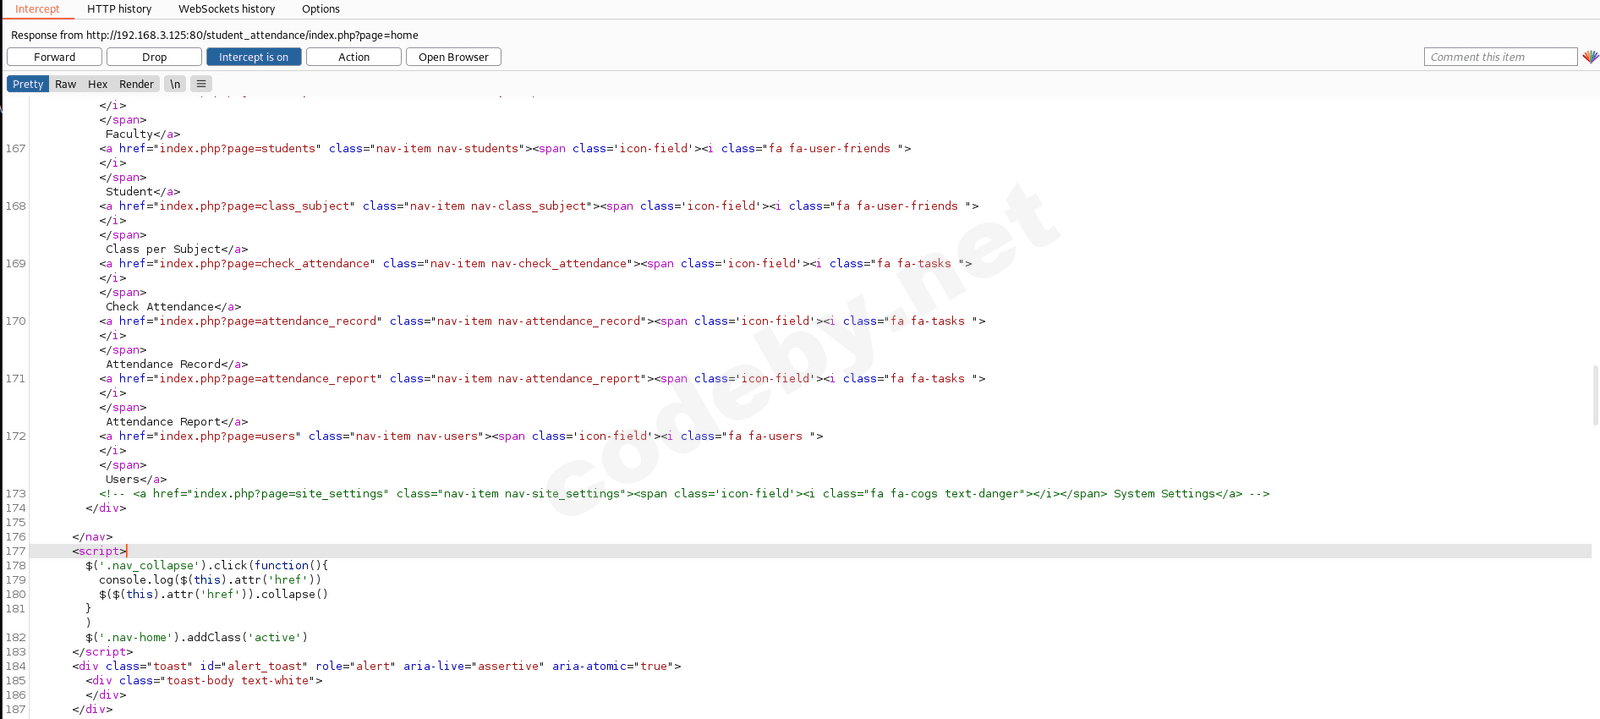Click line number 167
The image size is (1600, 719).
click(x=15, y=148)
